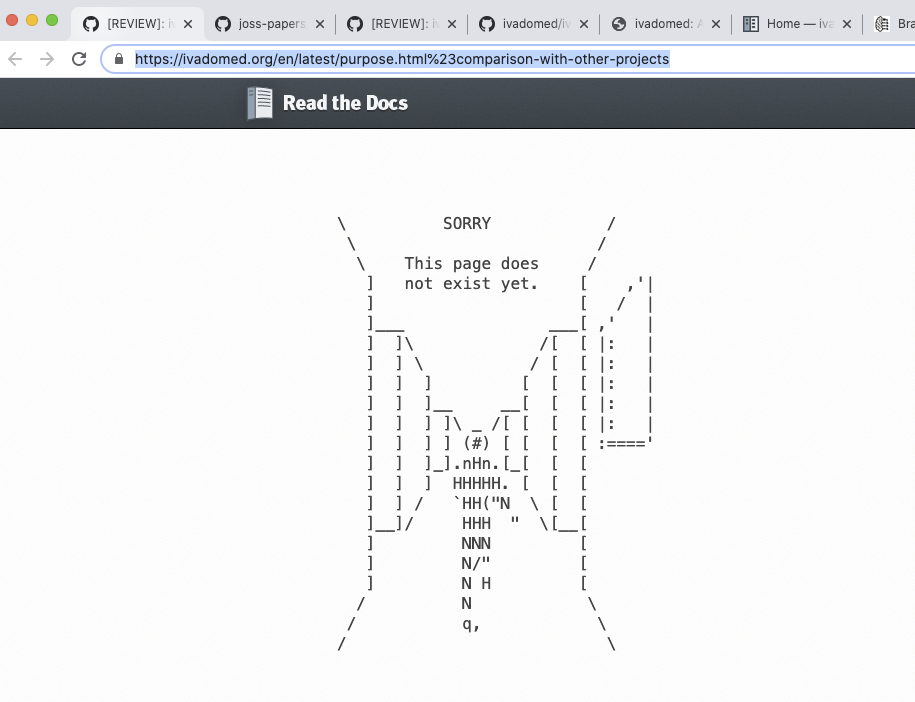
Task: Switch to the second [REVIEW] GitHub tab
Action: point(401,24)
